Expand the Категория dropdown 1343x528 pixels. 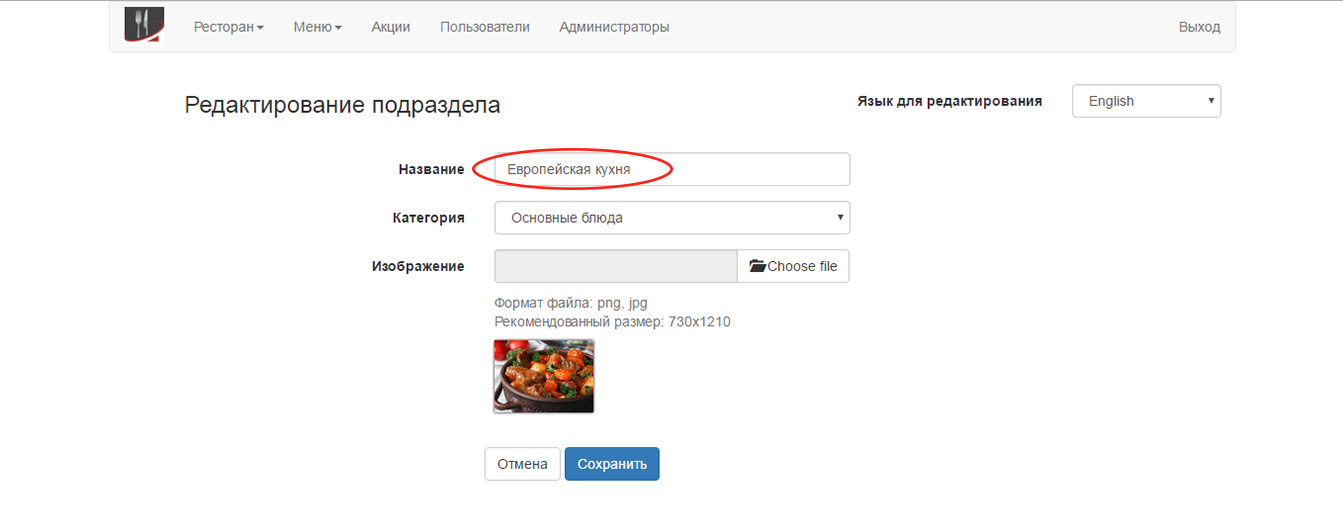(672, 217)
